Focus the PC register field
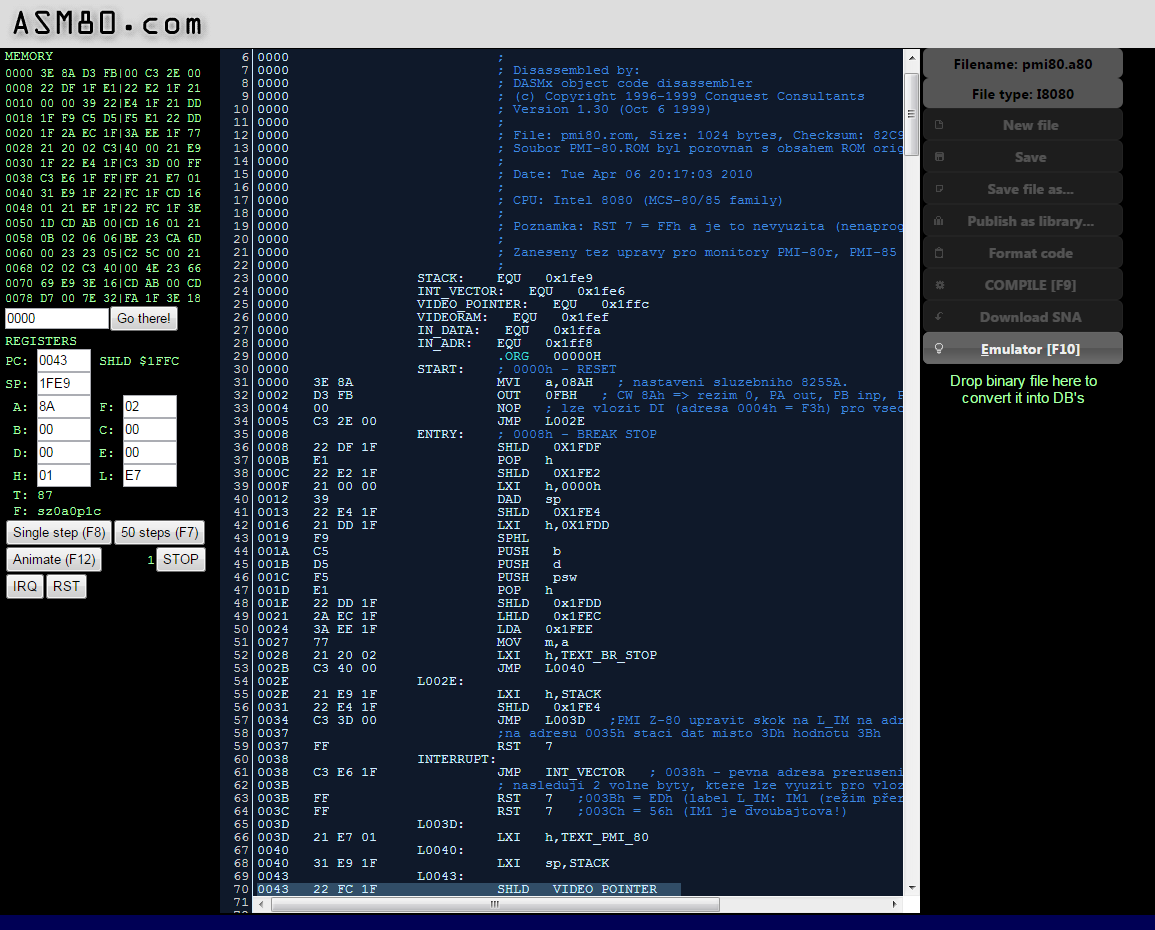The height and width of the screenshot is (930, 1155). (63, 360)
